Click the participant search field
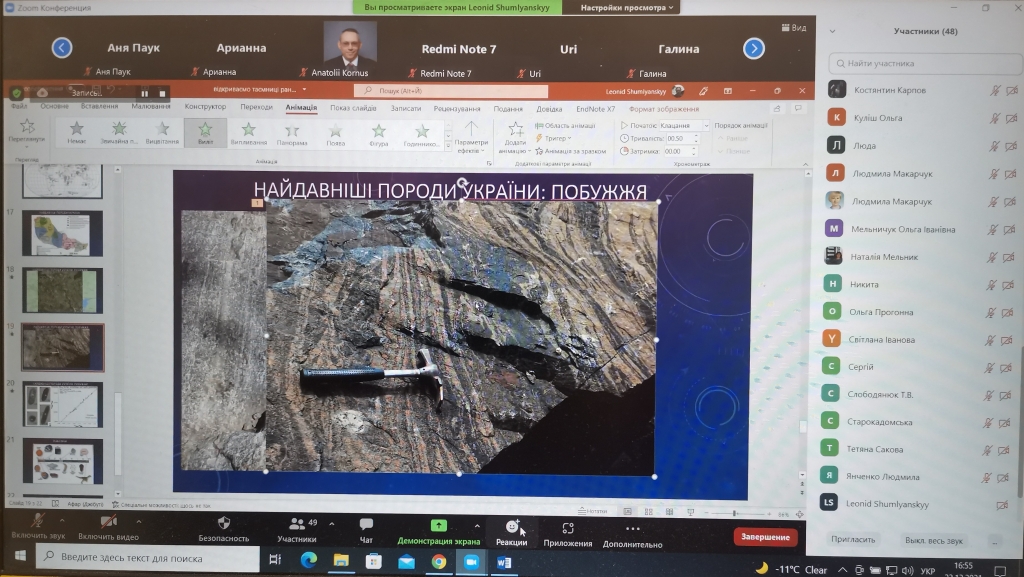Screen dimensions: 1024x577 [x=920, y=63]
